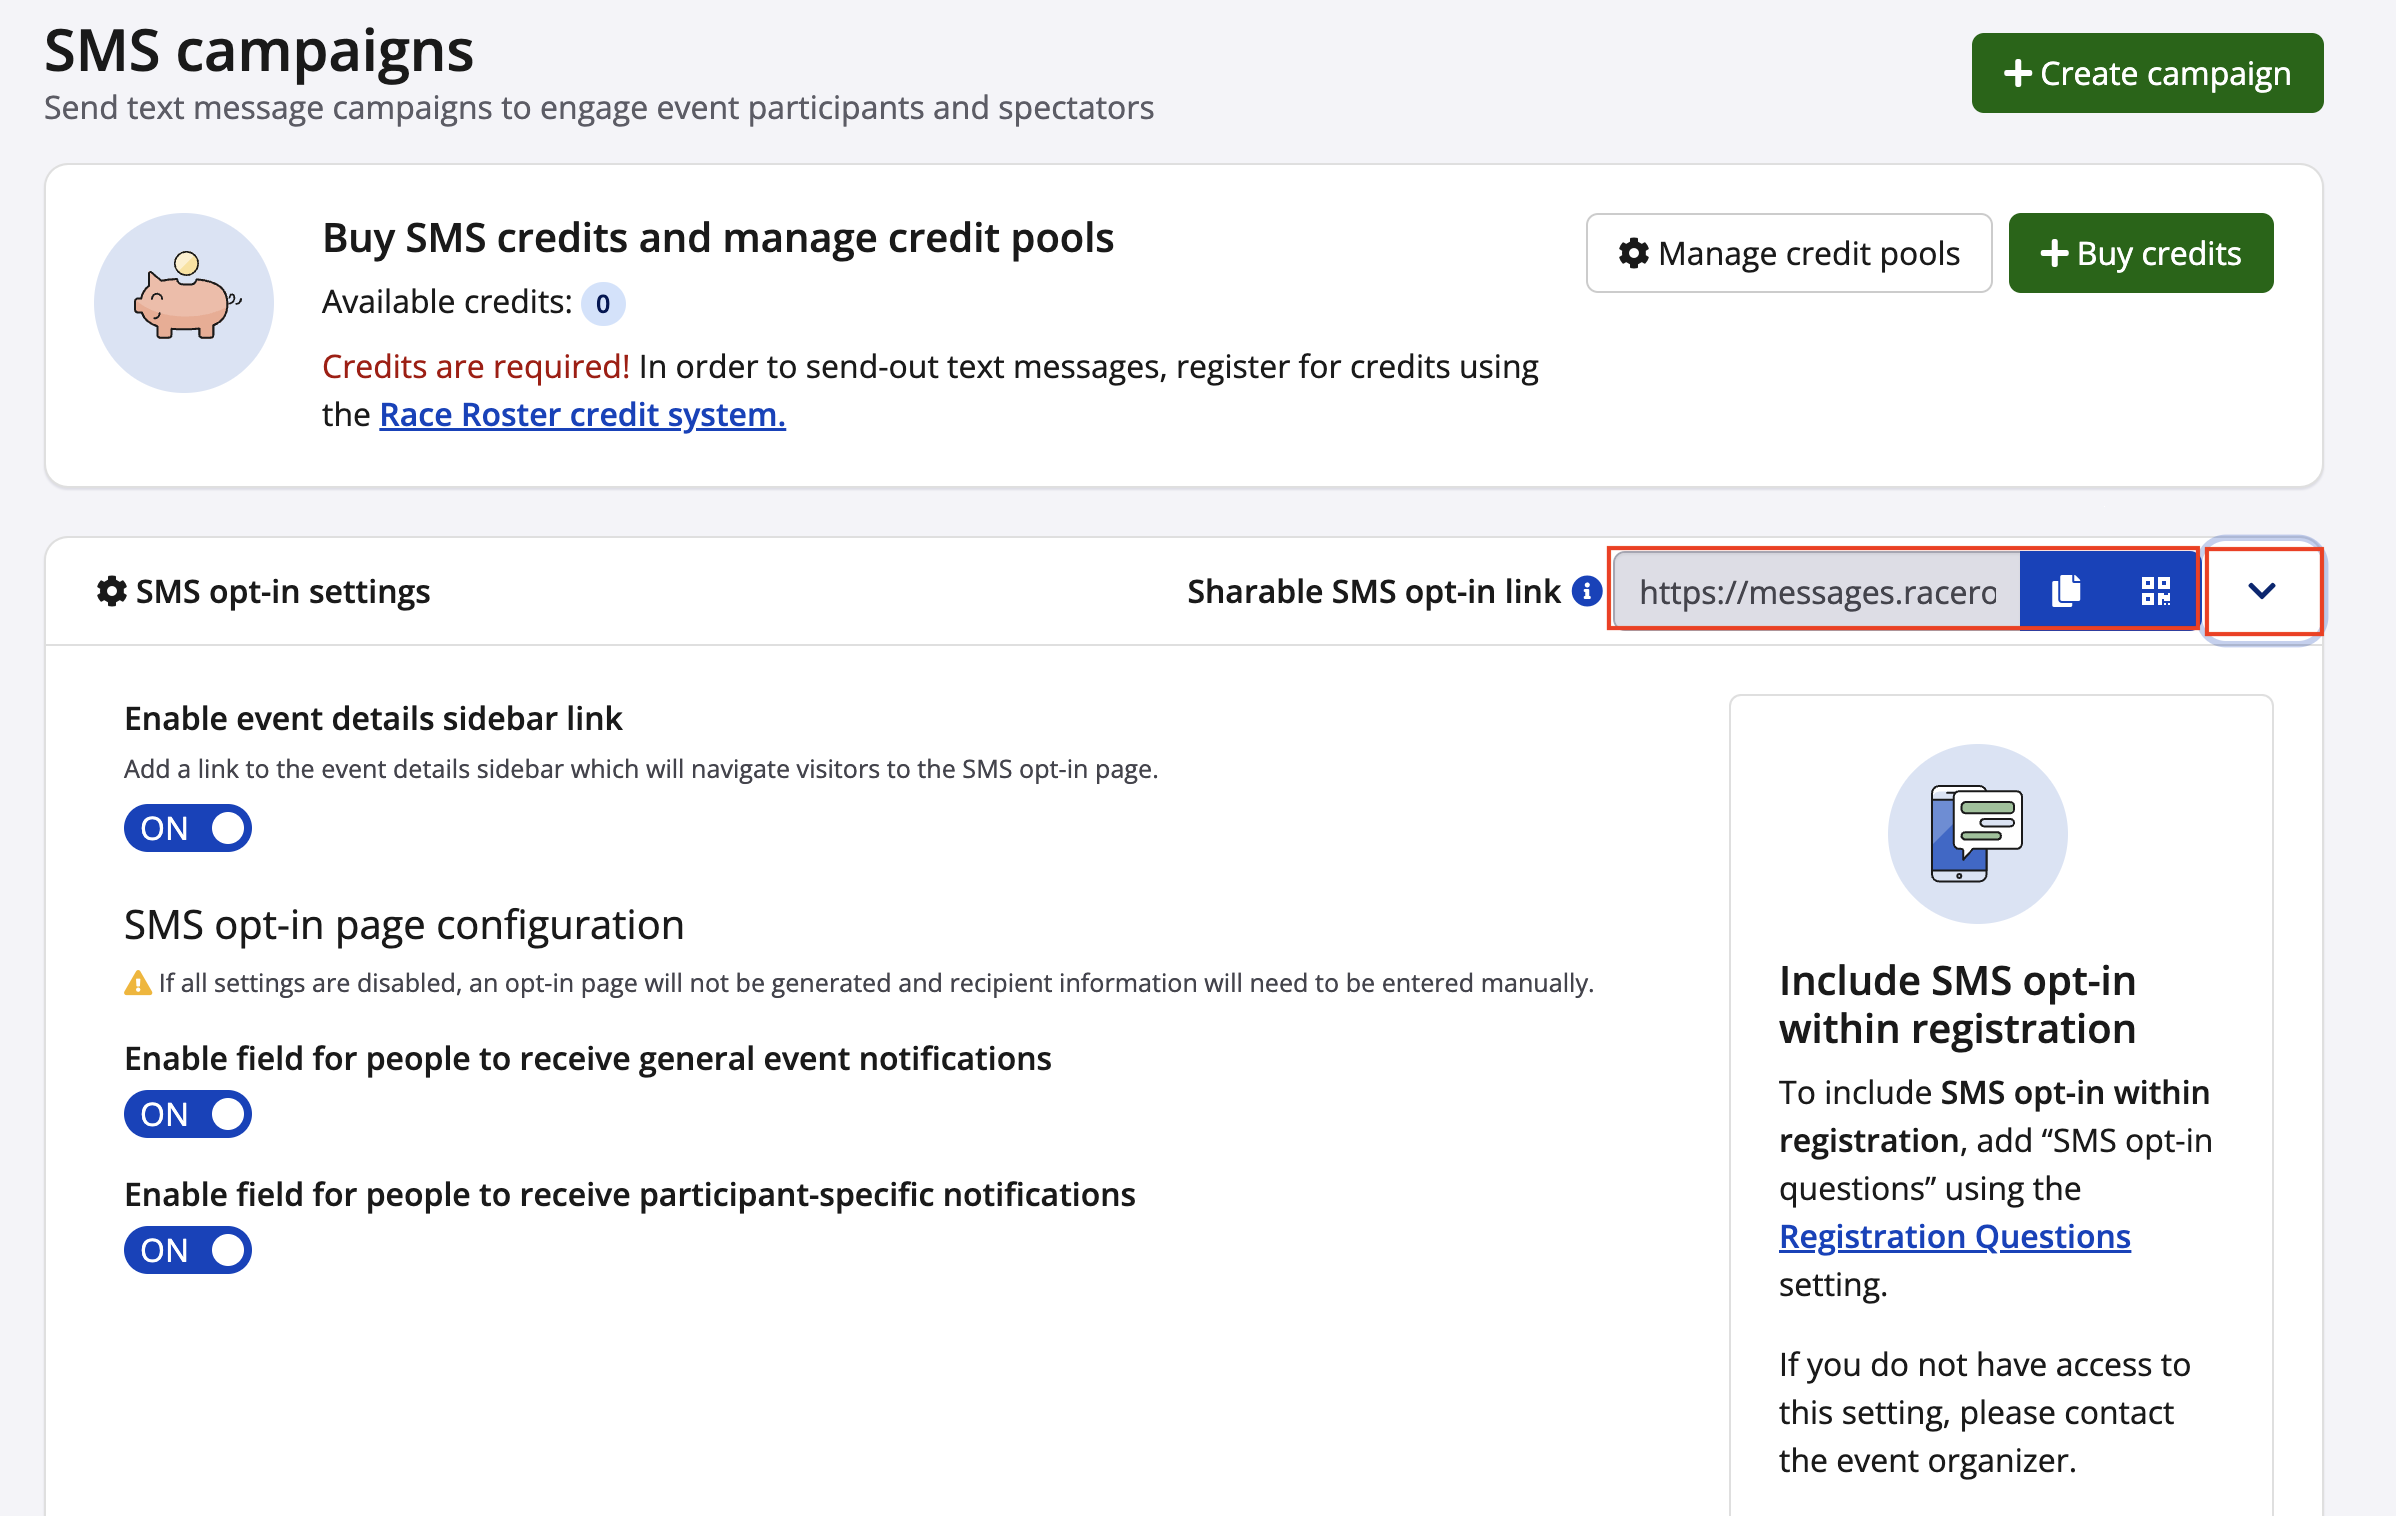Follow the Registration Questions link
The height and width of the screenshot is (1516, 2396).
click(x=1954, y=1237)
